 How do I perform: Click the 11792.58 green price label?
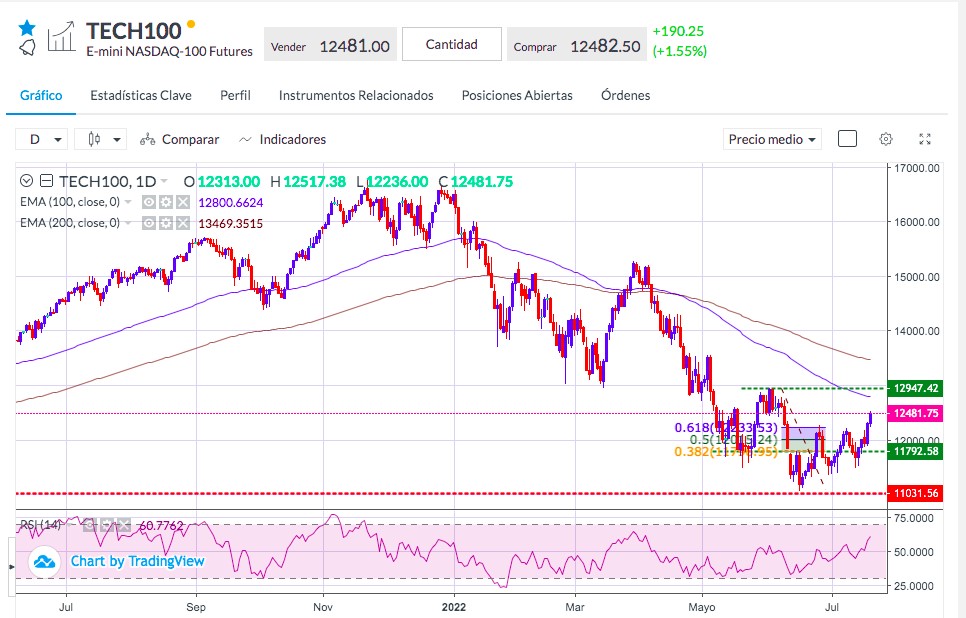coord(915,452)
